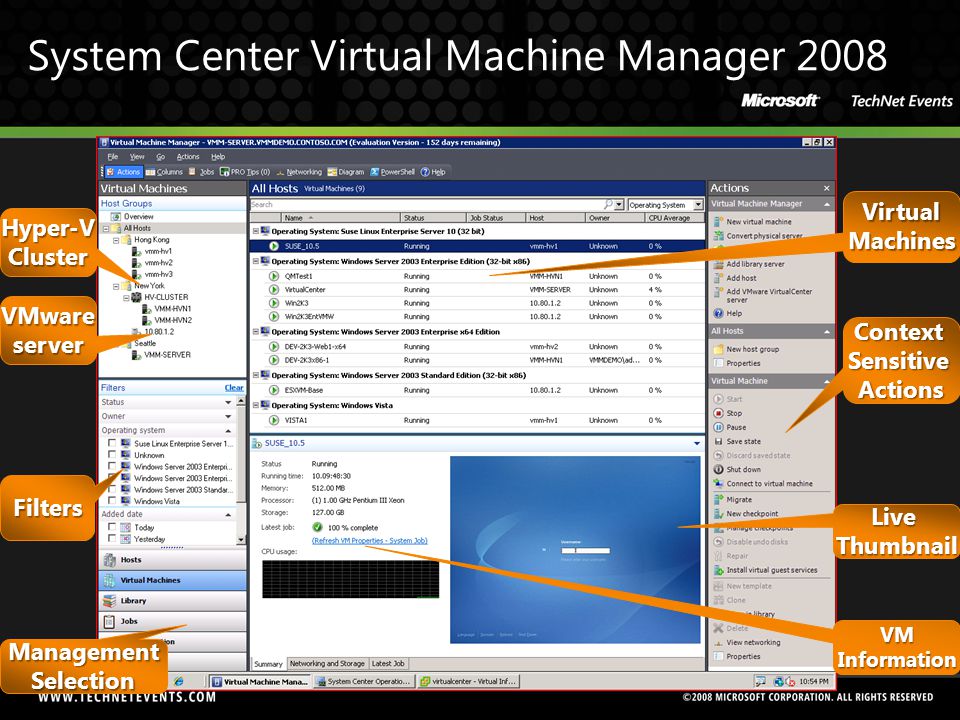Collapse the HV-CLUSTER tree node

click(127, 298)
